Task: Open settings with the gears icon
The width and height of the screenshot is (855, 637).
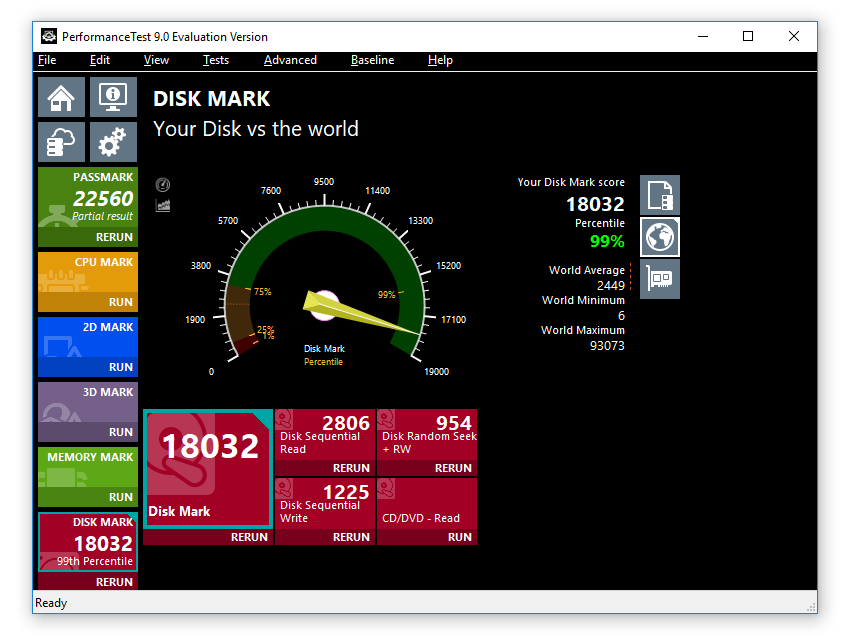Action: pyautogui.click(x=113, y=142)
